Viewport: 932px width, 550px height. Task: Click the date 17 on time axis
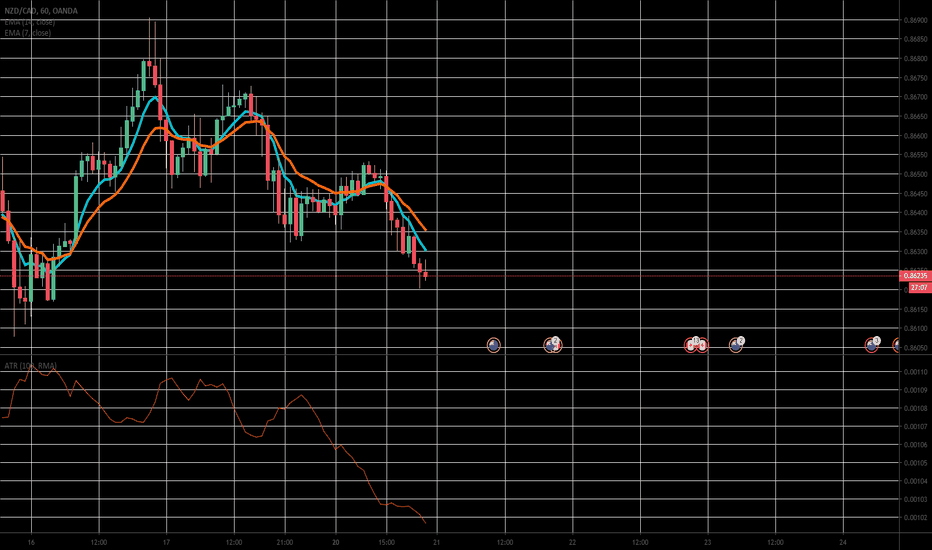(166, 542)
